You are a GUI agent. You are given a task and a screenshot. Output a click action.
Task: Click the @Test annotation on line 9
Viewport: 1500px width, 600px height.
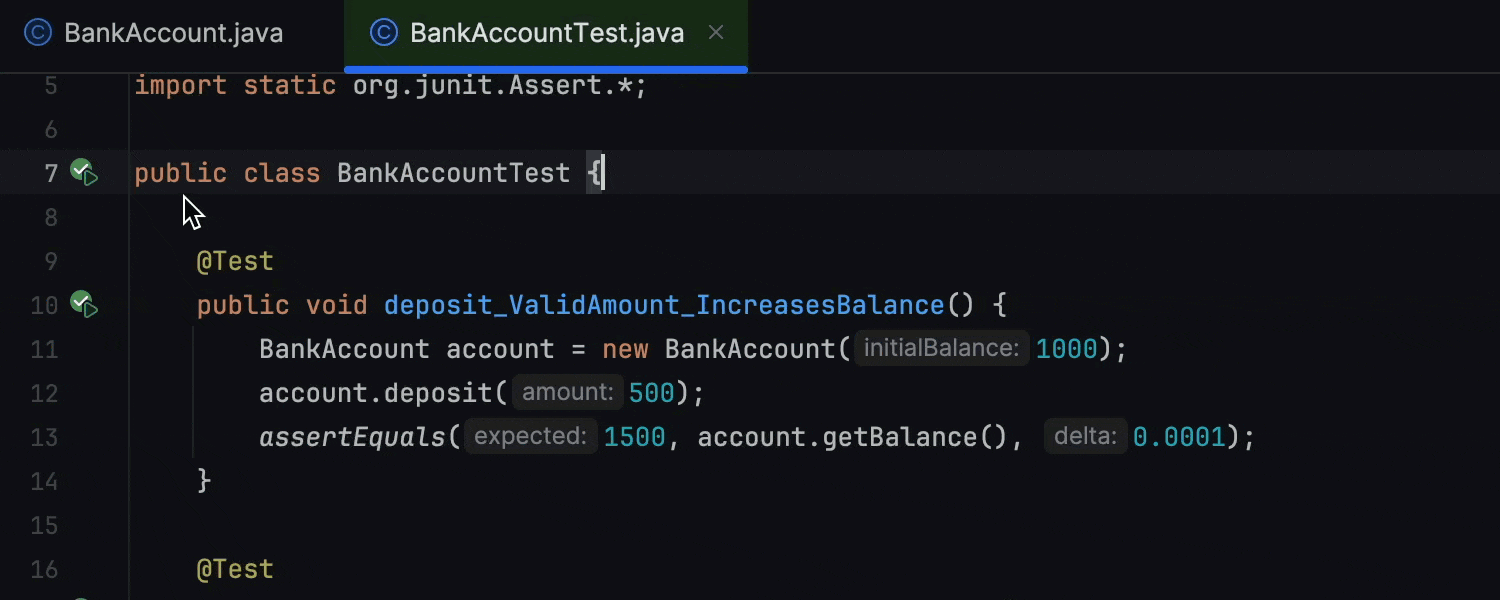tap(235, 261)
